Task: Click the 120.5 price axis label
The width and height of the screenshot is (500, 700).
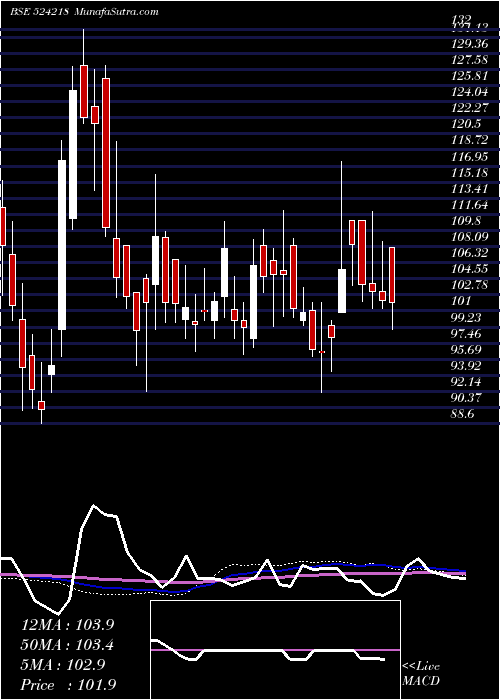Action: (467, 125)
